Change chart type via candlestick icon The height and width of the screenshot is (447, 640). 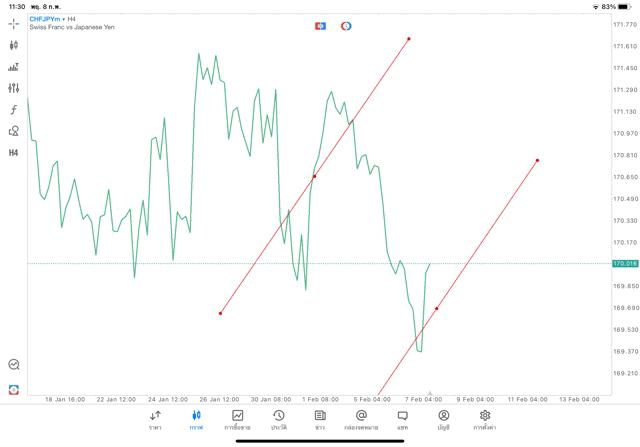click(14, 45)
